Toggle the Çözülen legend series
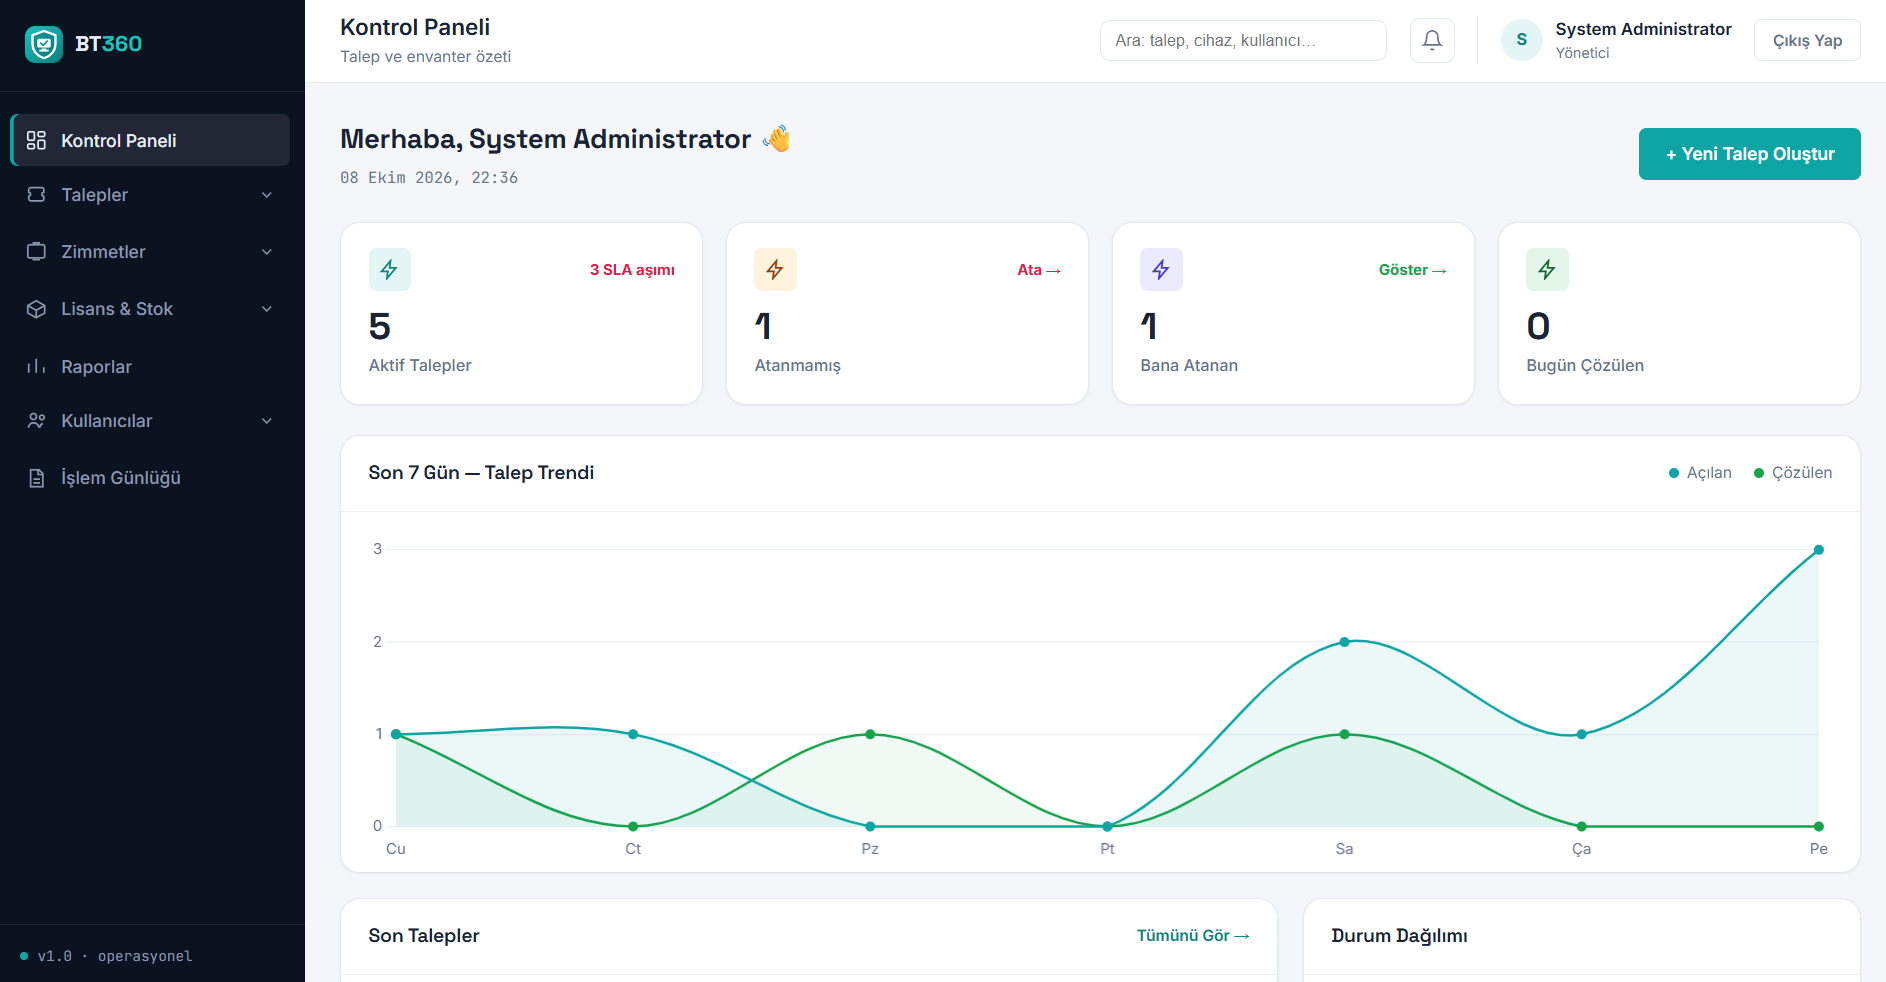Image resolution: width=1886 pixels, height=982 pixels. coord(1793,473)
